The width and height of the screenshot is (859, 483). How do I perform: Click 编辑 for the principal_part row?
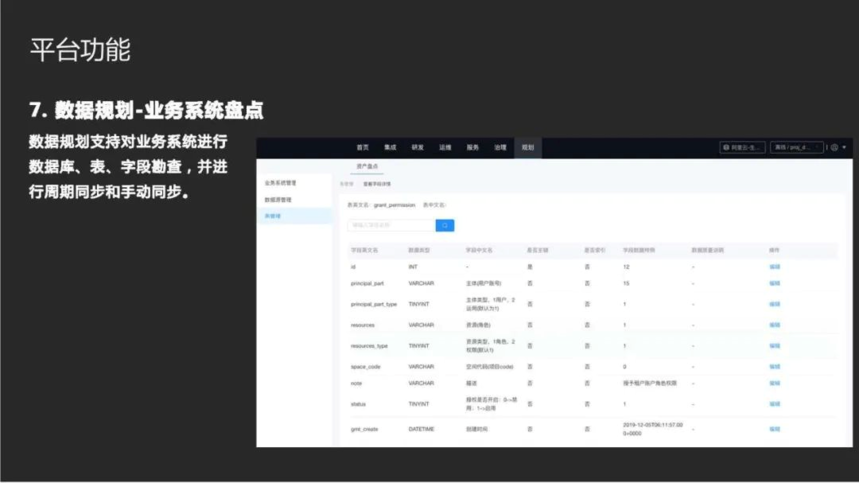[x=775, y=283]
